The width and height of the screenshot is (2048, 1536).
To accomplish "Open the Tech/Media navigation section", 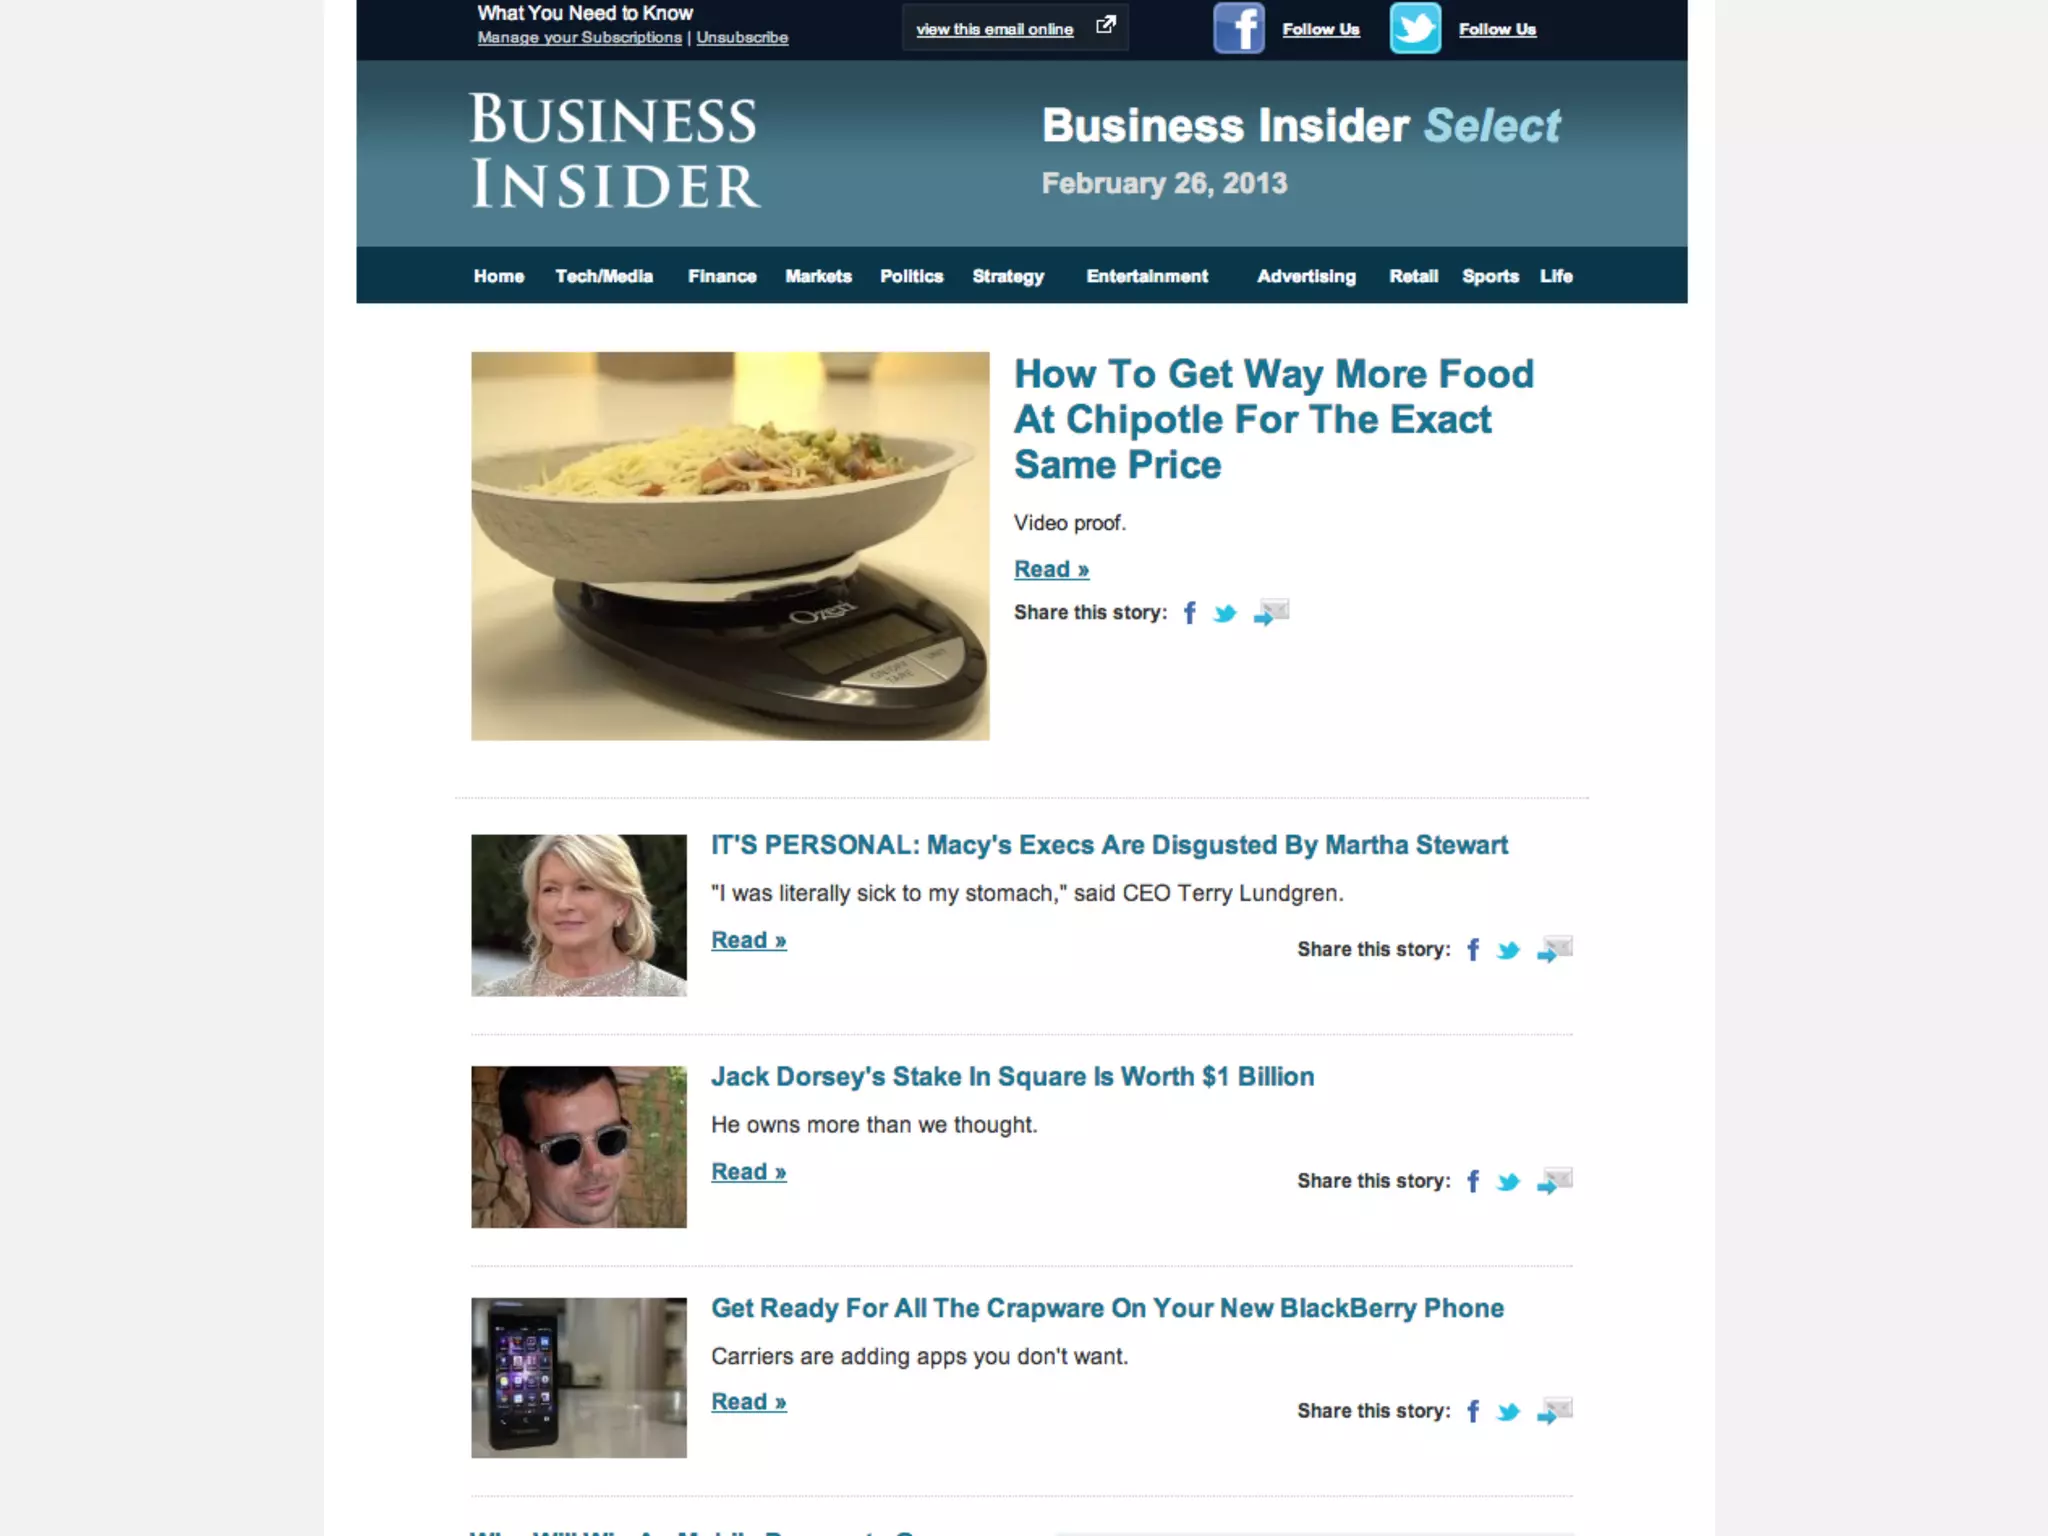I will pyautogui.click(x=604, y=276).
